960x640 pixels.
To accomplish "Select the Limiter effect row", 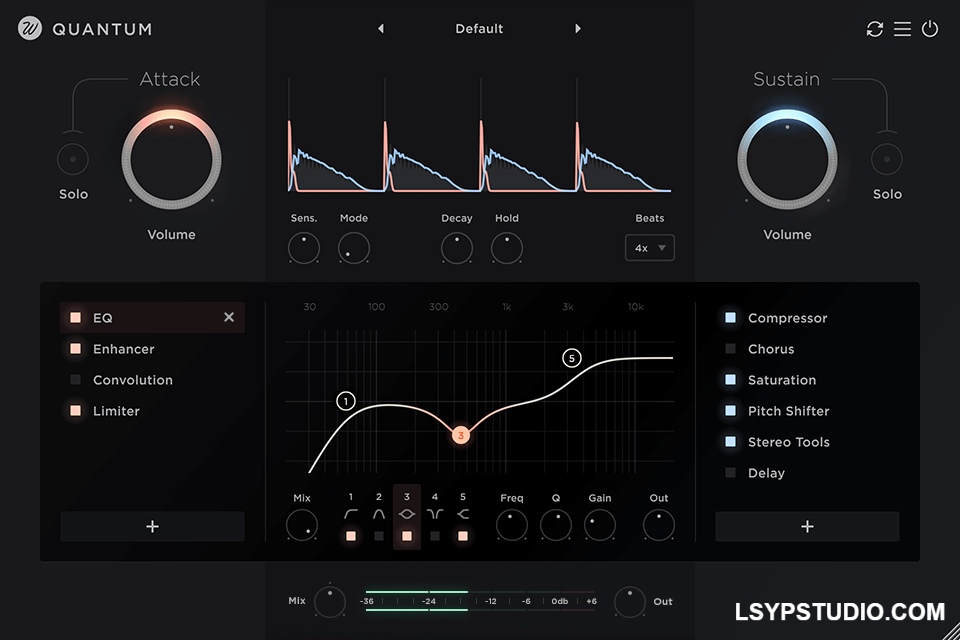I will pyautogui.click(x=152, y=410).
